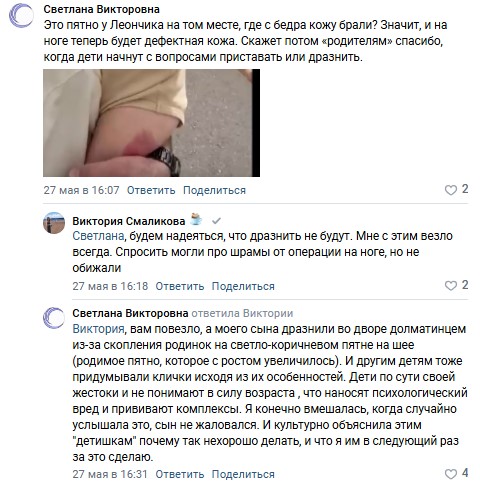Like Viktoria Smalikova's reply with the heart
This screenshot has height=482, width=480.
point(451,286)
